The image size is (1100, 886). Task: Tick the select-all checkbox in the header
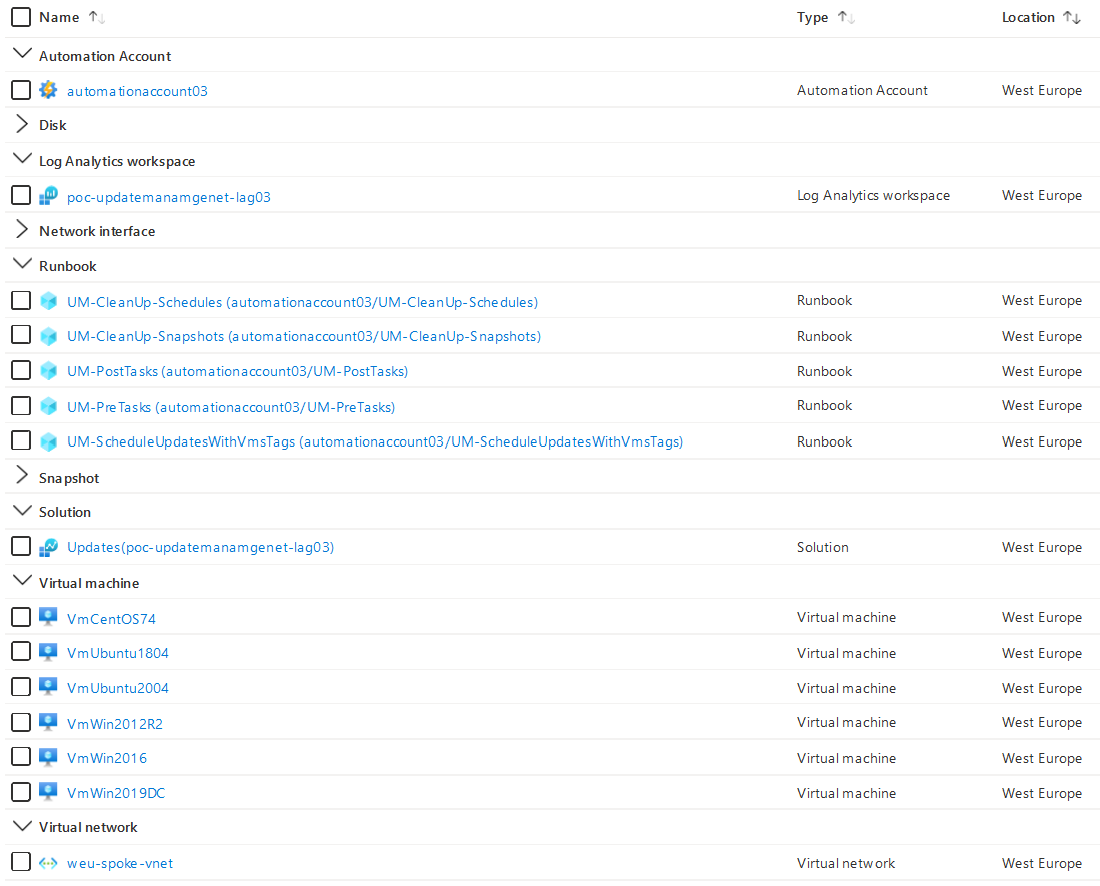pos(21,17)
